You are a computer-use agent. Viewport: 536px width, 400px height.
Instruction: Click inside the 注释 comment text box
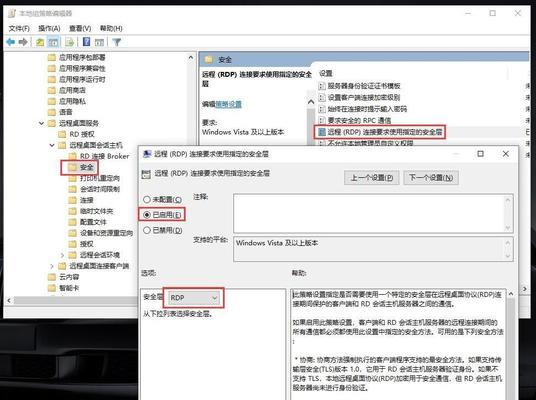click(x=369, y=213)
